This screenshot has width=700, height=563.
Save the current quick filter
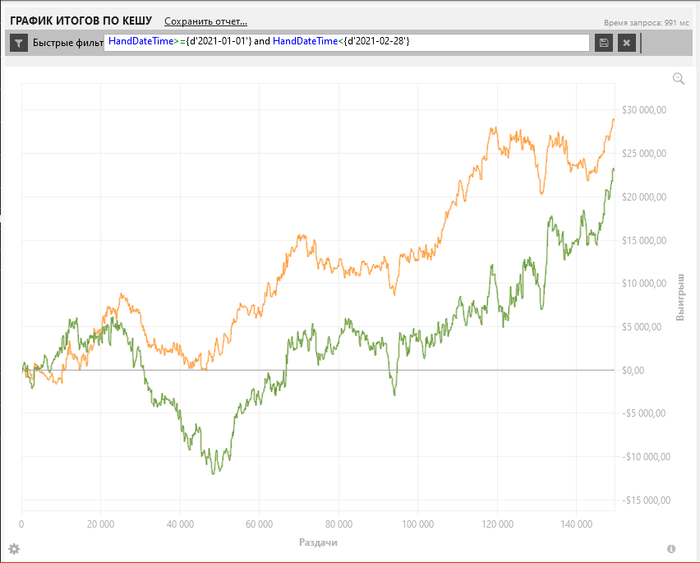[604, 43]
